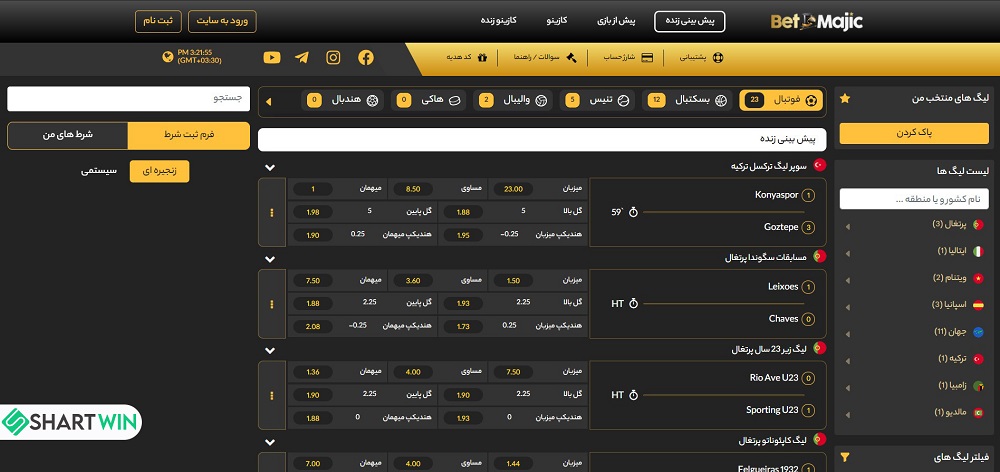
Task: Select زنجیره ای bet type
Action: [159, 171]
